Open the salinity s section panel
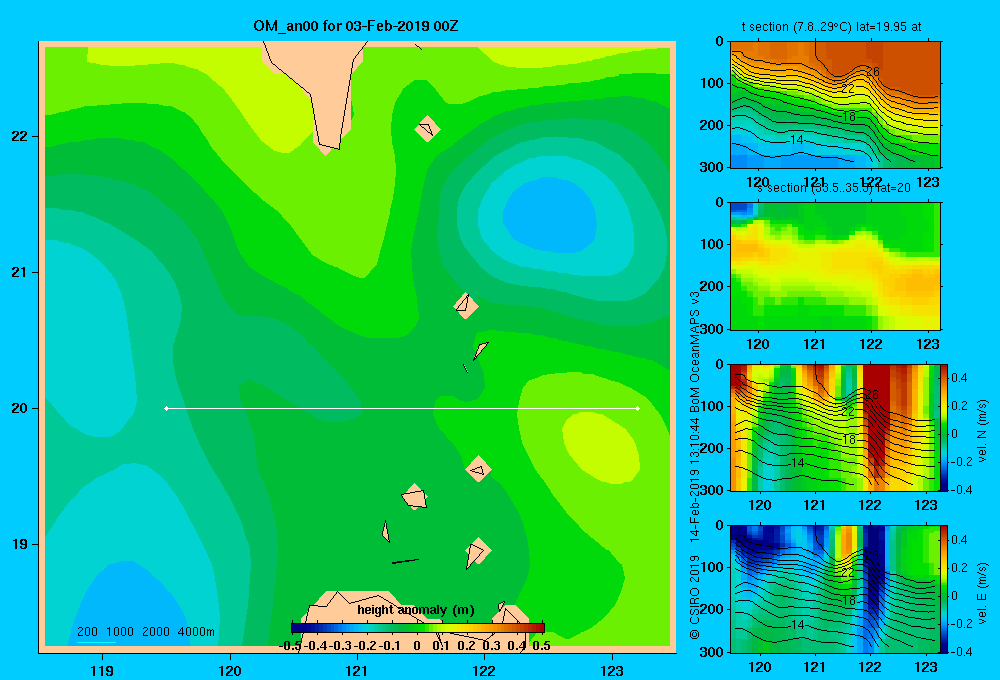Image resolution: width=1000 pixels, height=680 pixels. coord(835,266)
